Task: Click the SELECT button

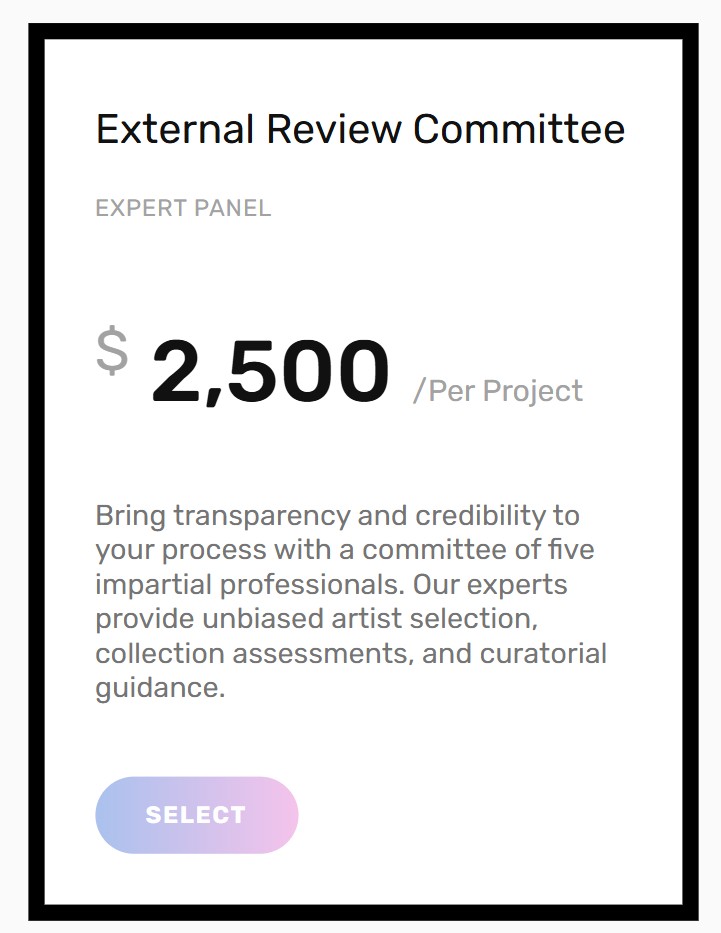Action: [196, 814]
